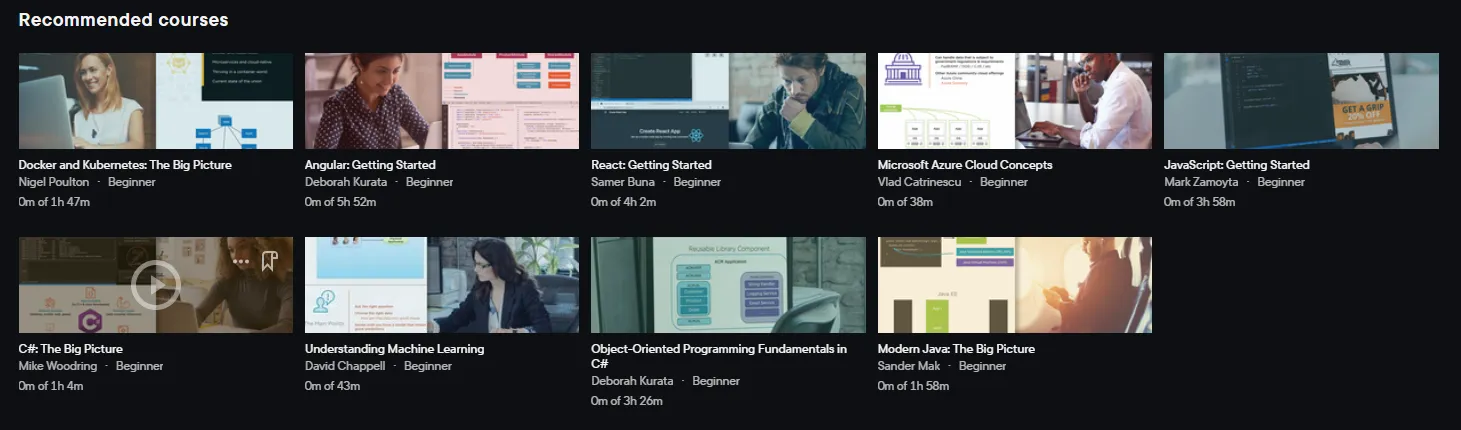Click the Microsoft Azure Cloud Concepts title

coord(965,165)
